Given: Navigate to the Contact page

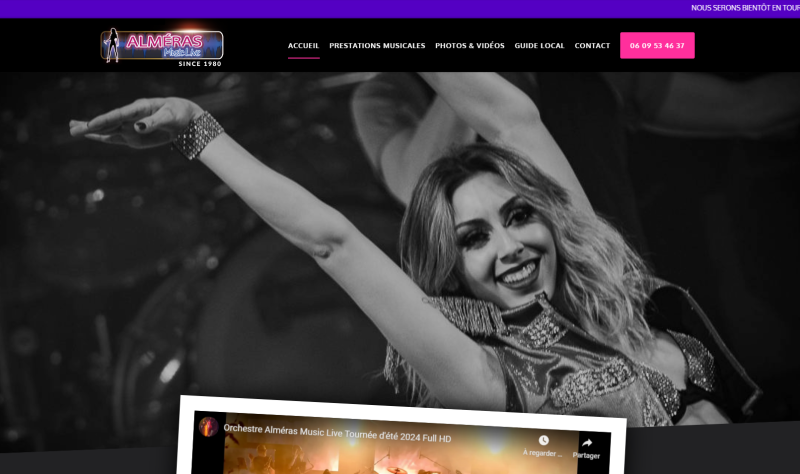Looking at the screenshot, I should click(x=592, y=46).
